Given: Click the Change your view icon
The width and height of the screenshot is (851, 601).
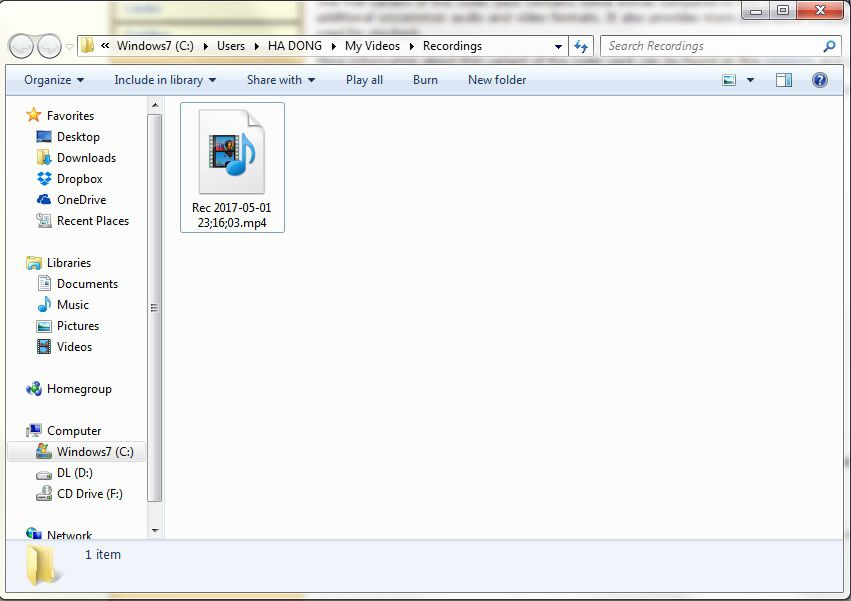Looking at the screenshot, I should click(730, 80).
